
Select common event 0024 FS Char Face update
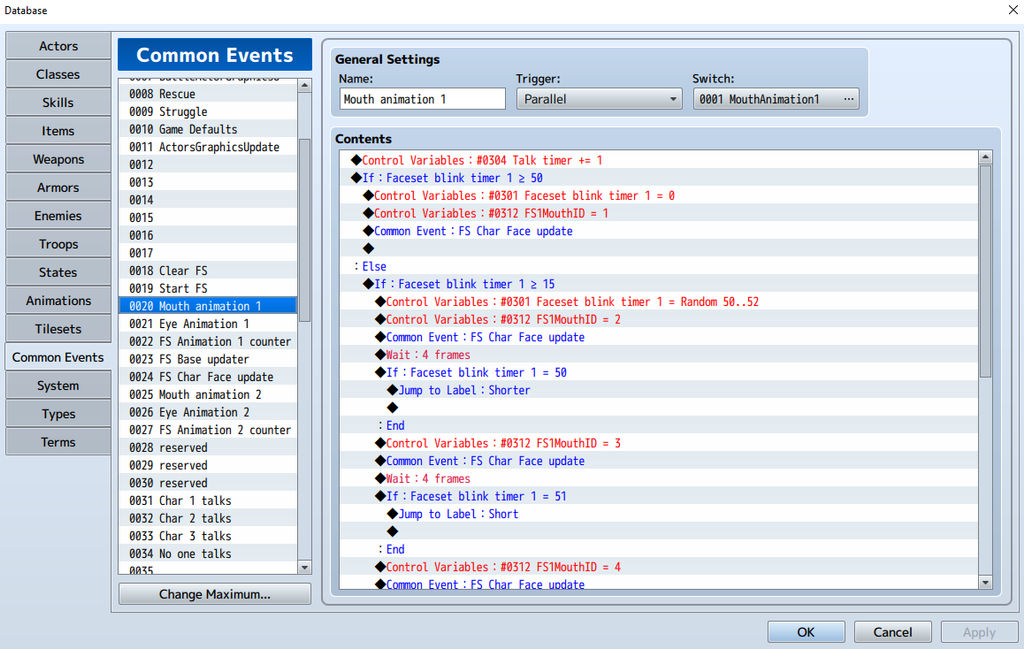tap(215, 377)
